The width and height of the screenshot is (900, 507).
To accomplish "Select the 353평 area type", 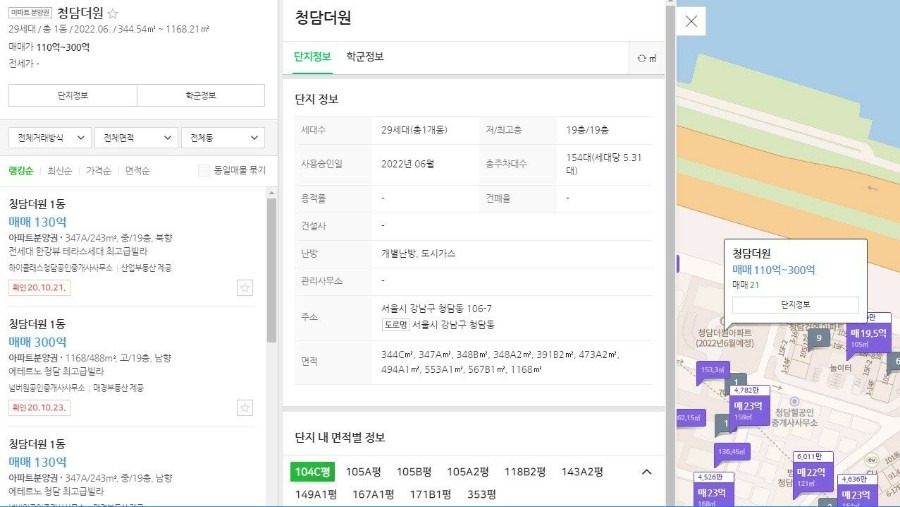I will click(x=482, y=494).
